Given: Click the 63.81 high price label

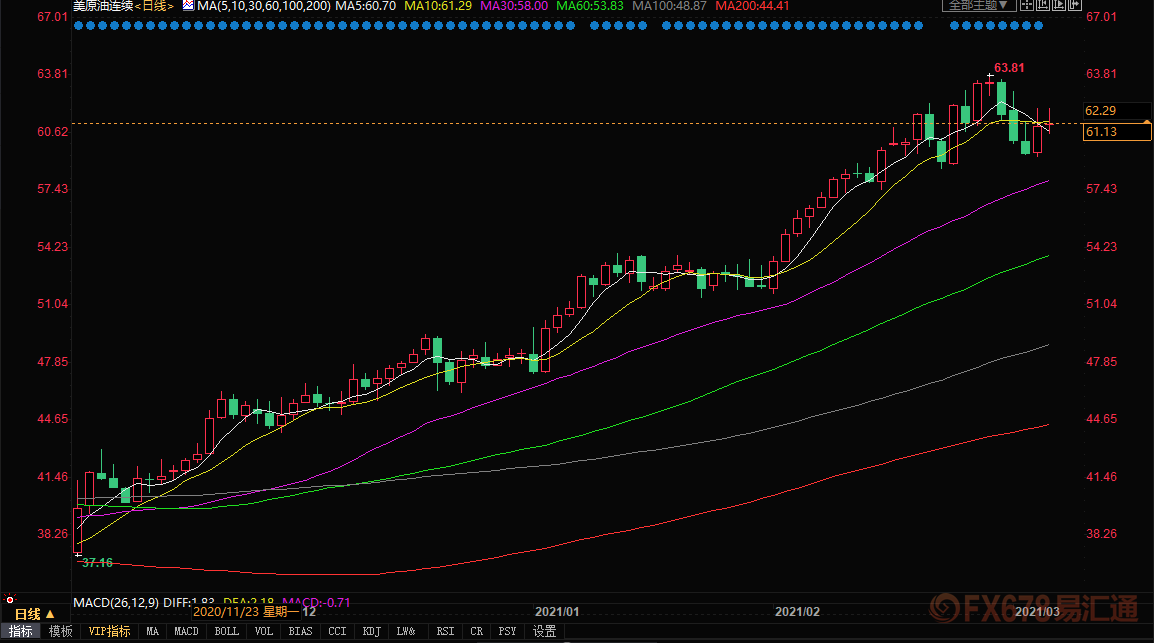Looking at the screenshot, I should (1009, 68).
